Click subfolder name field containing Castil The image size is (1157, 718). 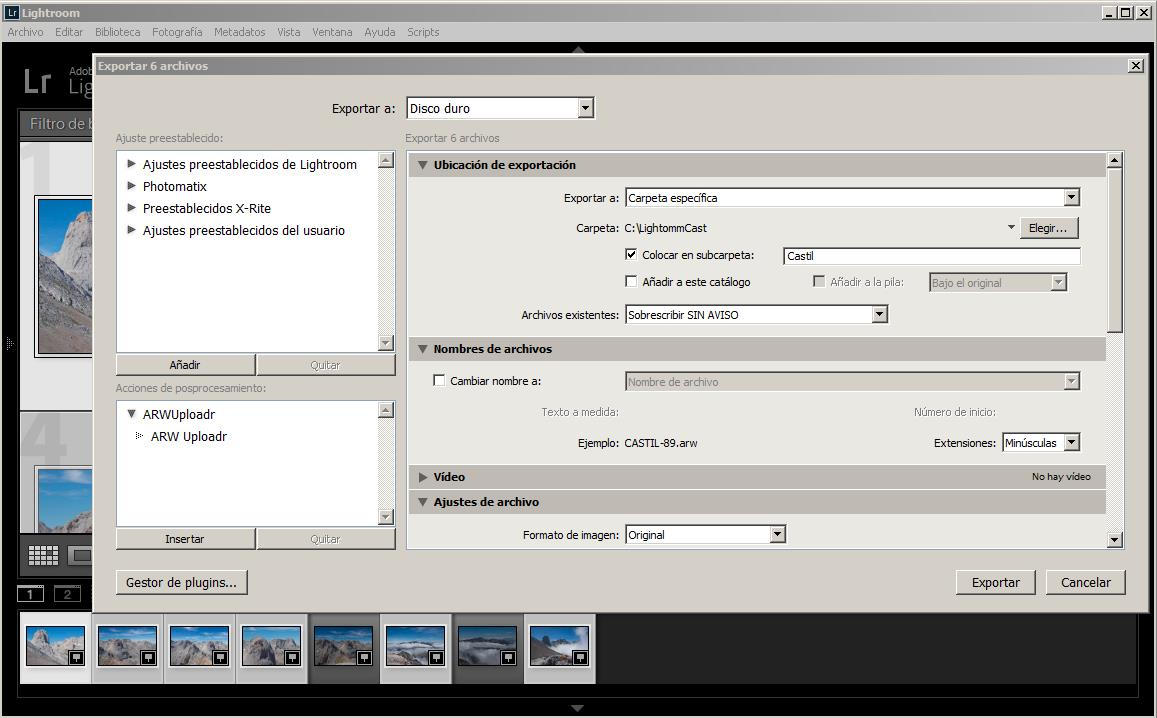(931, 256)
